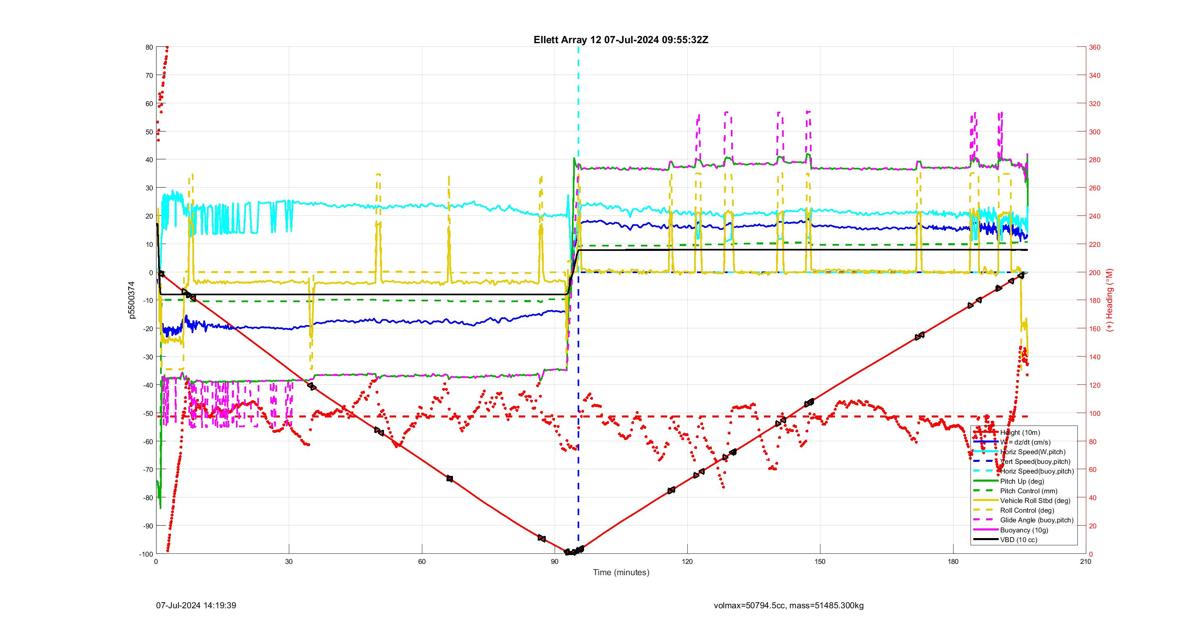Click the 70 tick on p5500374 axis
1200x622 pixels.
point(148,75)
